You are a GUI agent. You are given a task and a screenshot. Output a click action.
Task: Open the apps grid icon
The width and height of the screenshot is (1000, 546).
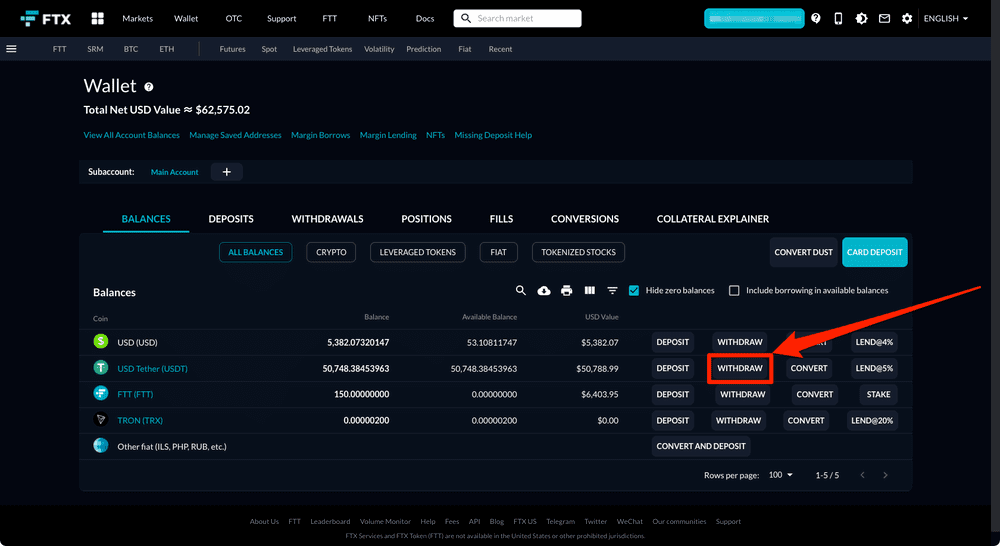[x=98, y=18]
